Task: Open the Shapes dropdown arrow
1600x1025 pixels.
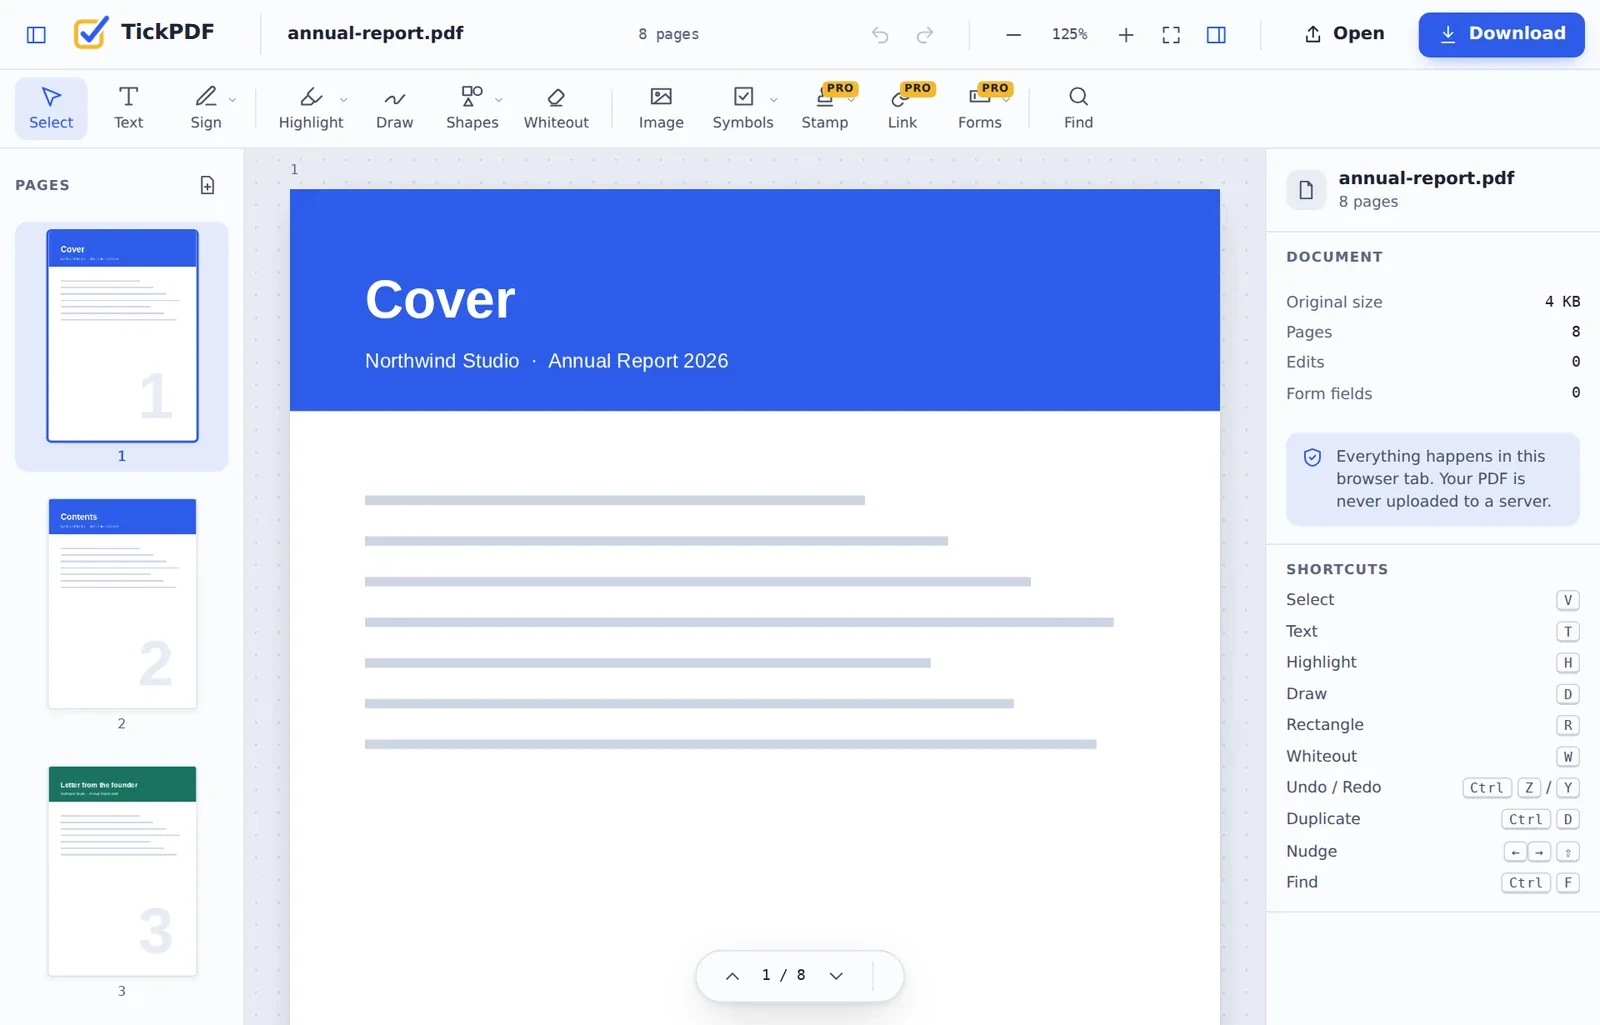Action: point(498,100)
